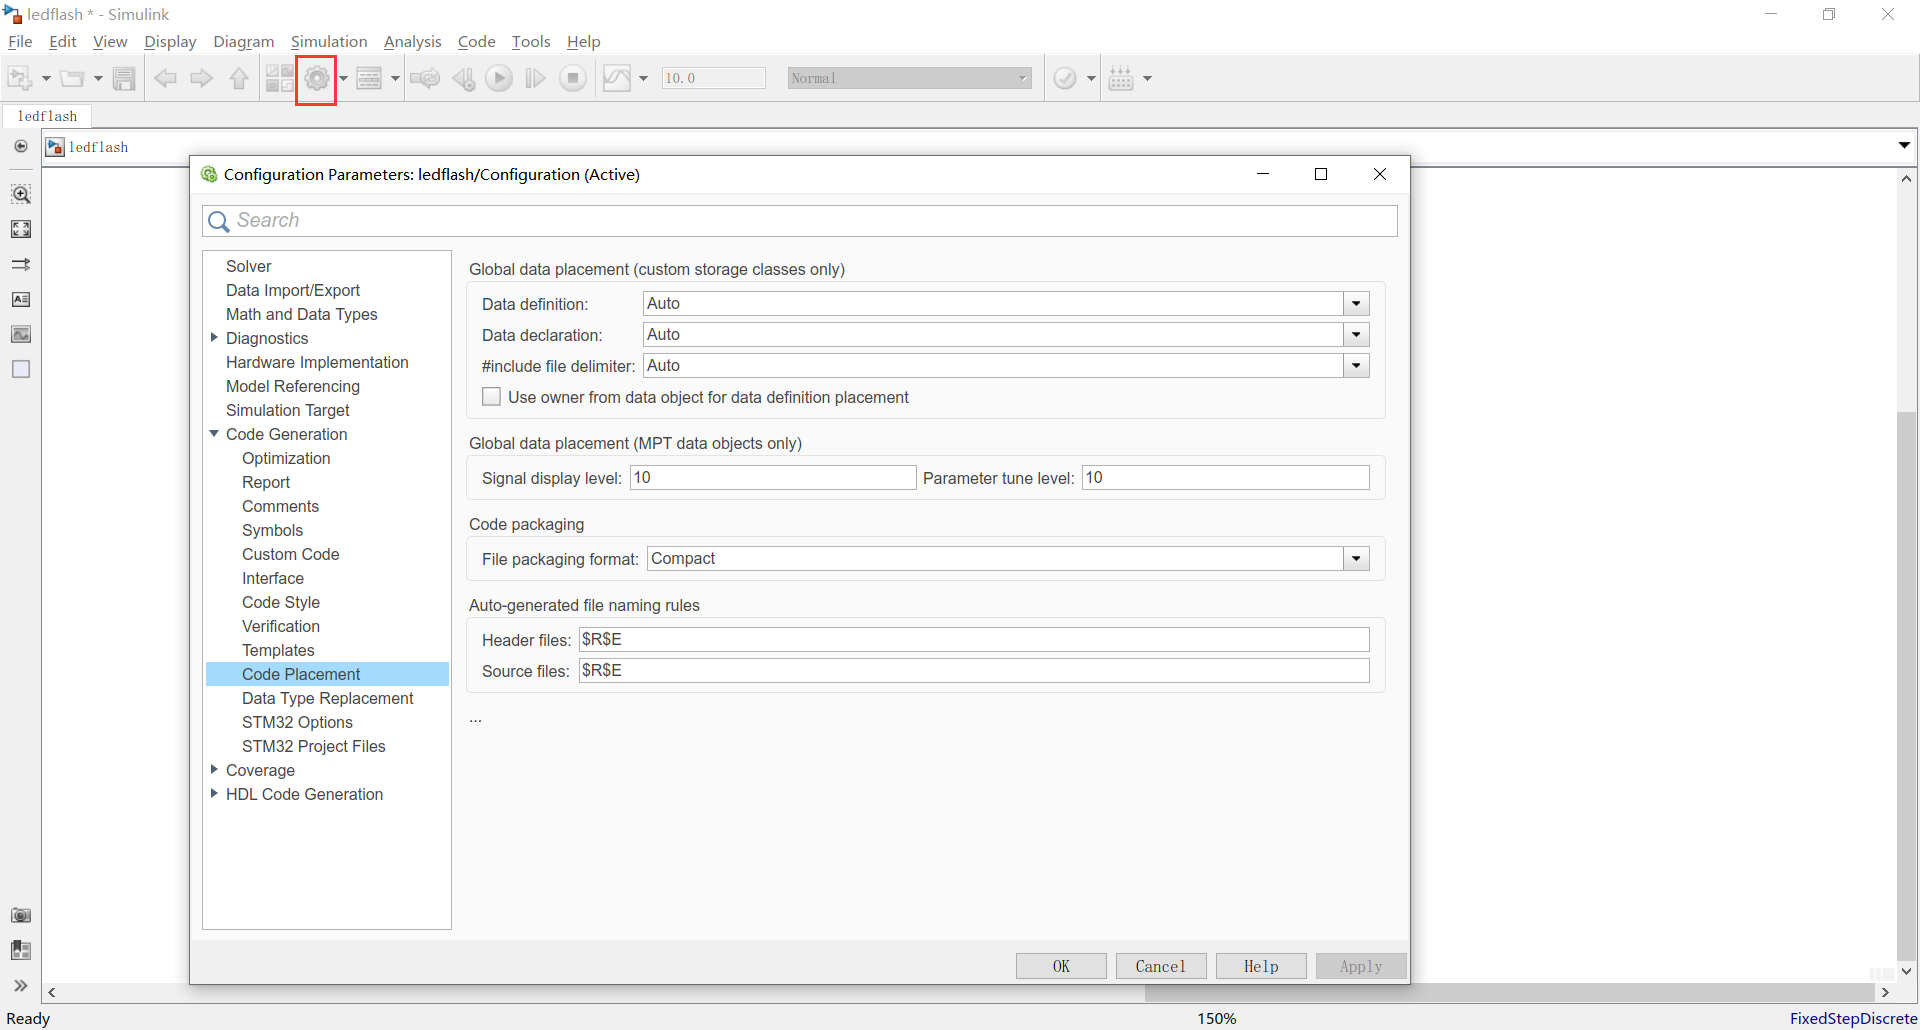Toggle the Sample Time Display arrows icon

pos(21,264)
